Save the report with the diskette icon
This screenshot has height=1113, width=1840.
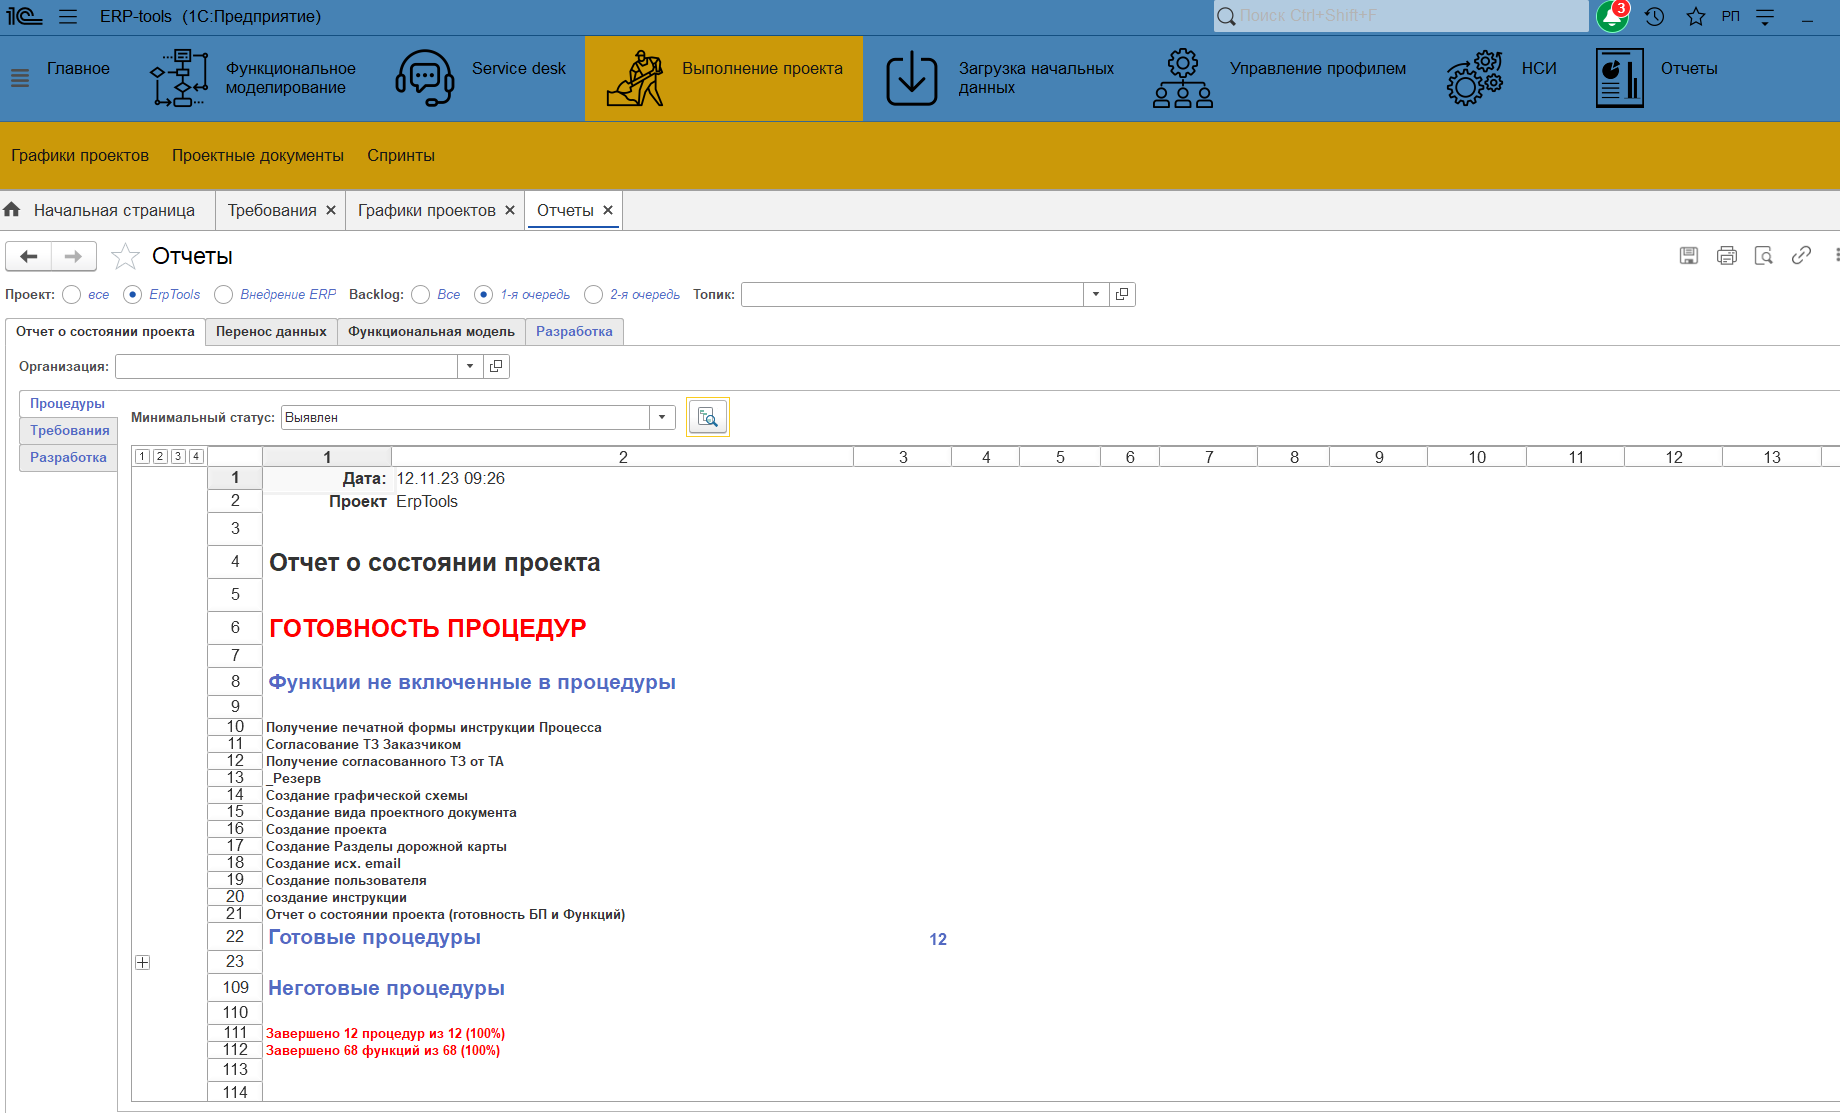click(x=1689, y=256)
